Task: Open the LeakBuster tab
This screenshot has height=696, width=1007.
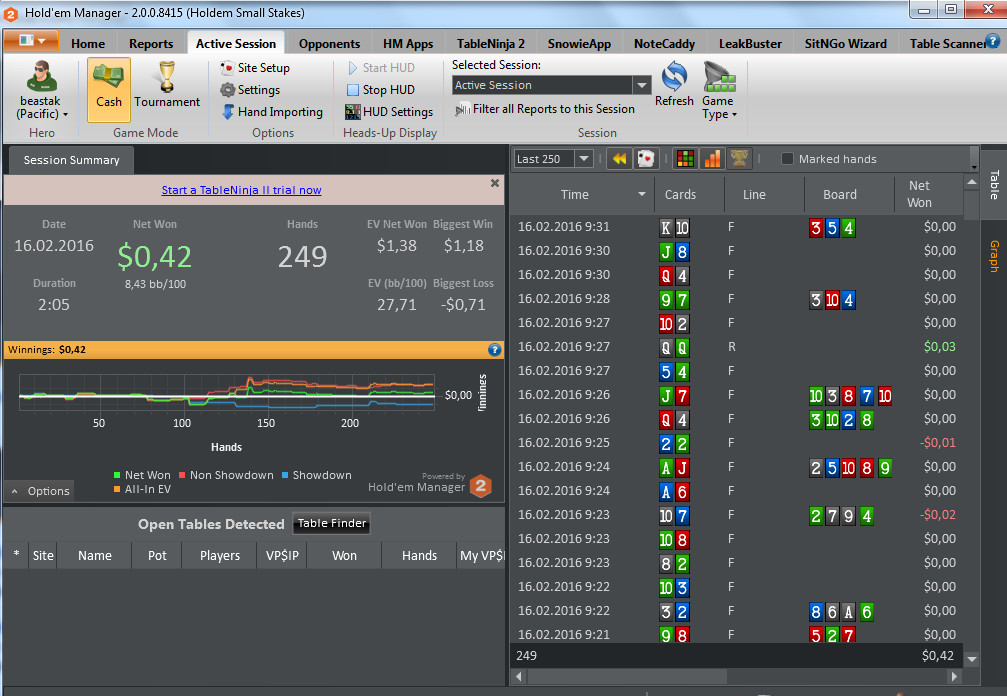Action: (x=750, y=44)
